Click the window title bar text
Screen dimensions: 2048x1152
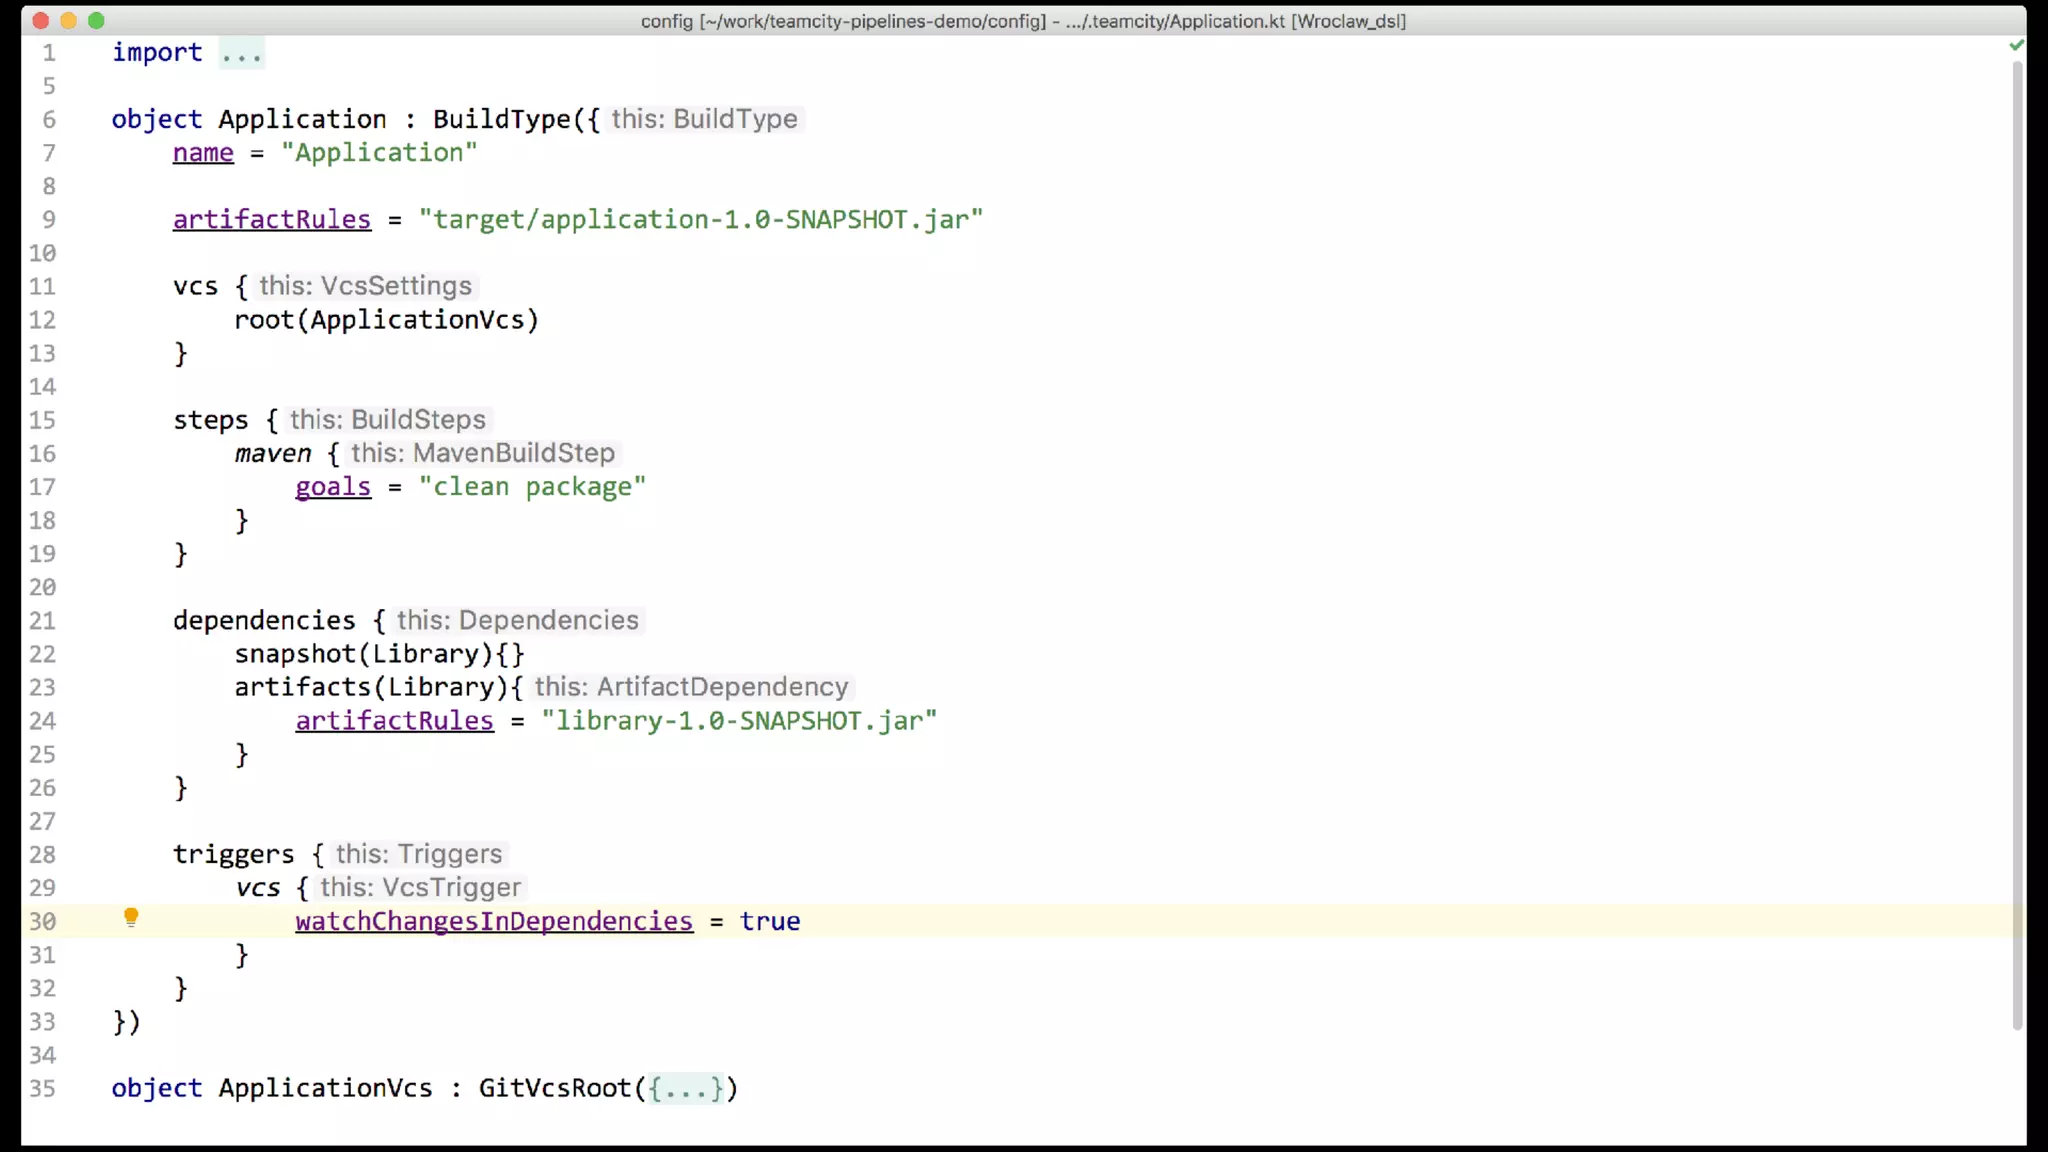[1023, 21]
